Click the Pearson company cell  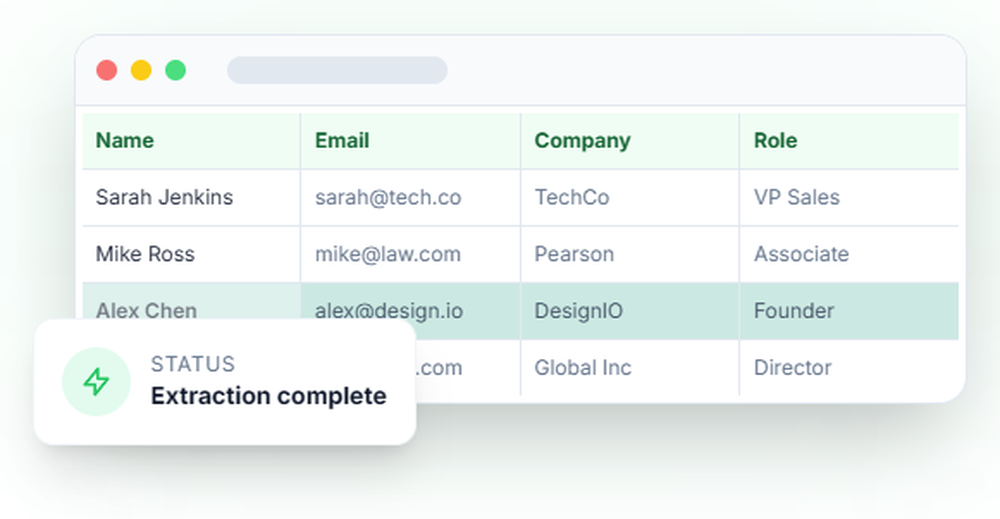(574, 254)
